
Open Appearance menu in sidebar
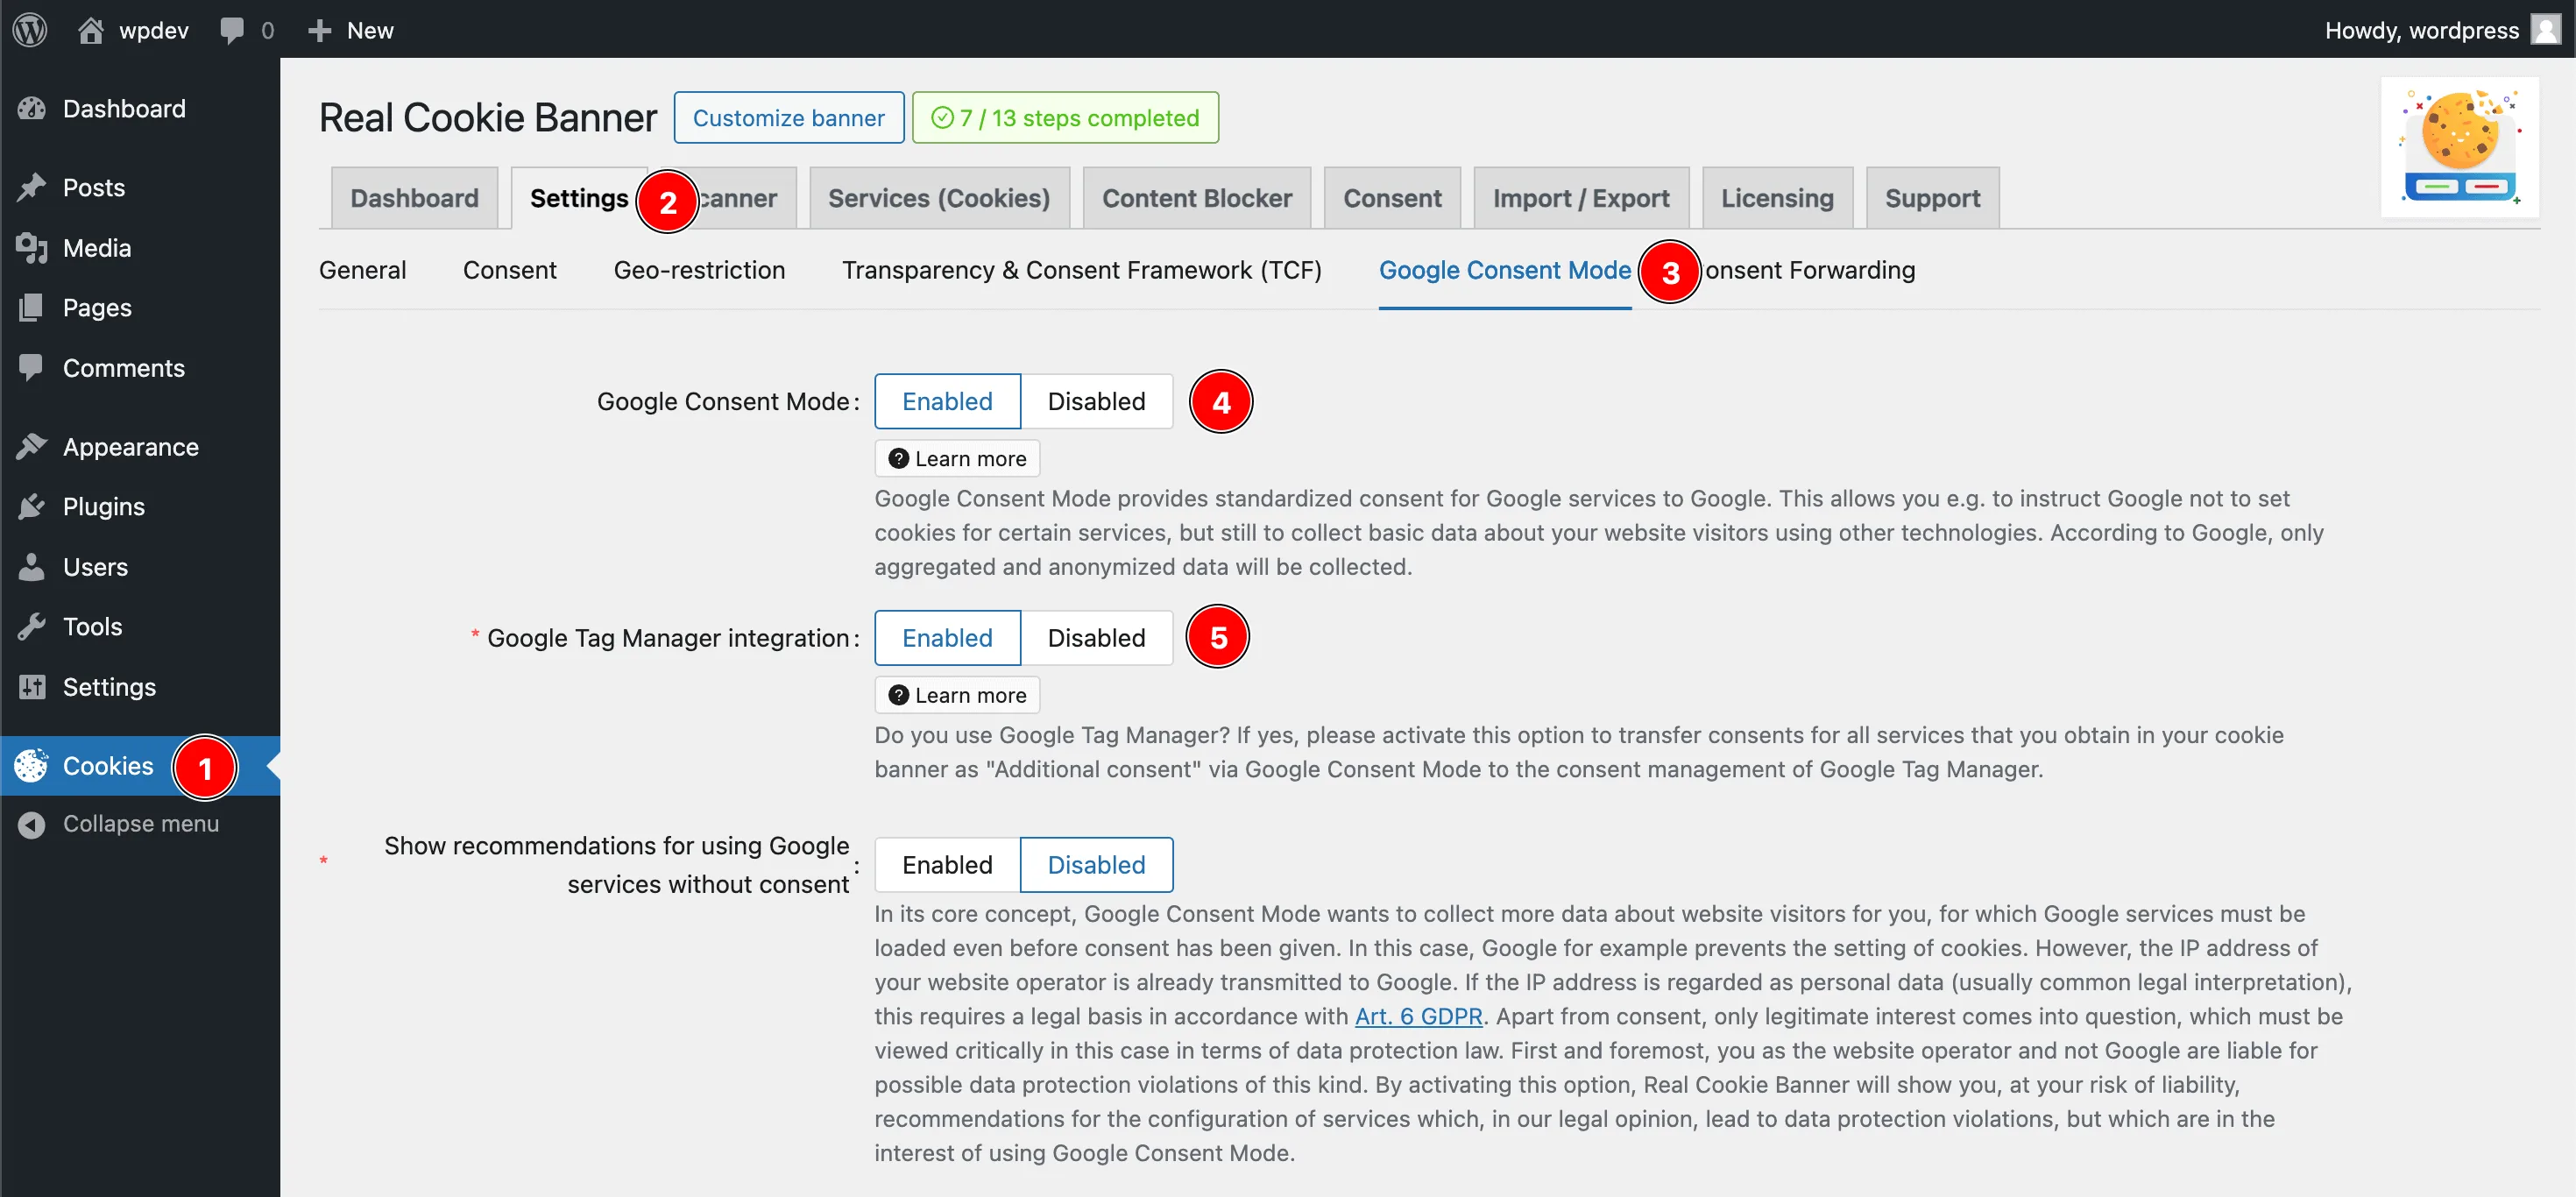(130, 447)
